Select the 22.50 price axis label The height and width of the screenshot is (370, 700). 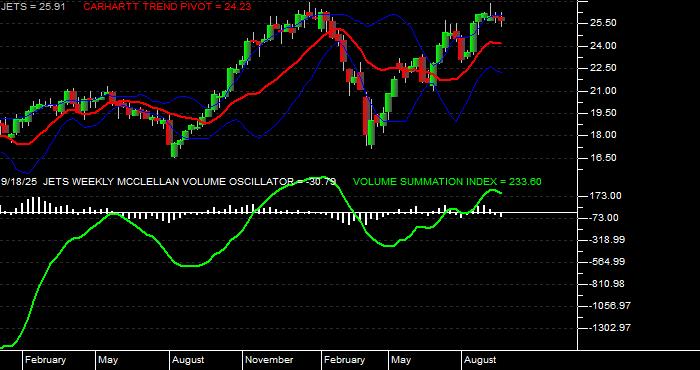(x=604, y=68)
